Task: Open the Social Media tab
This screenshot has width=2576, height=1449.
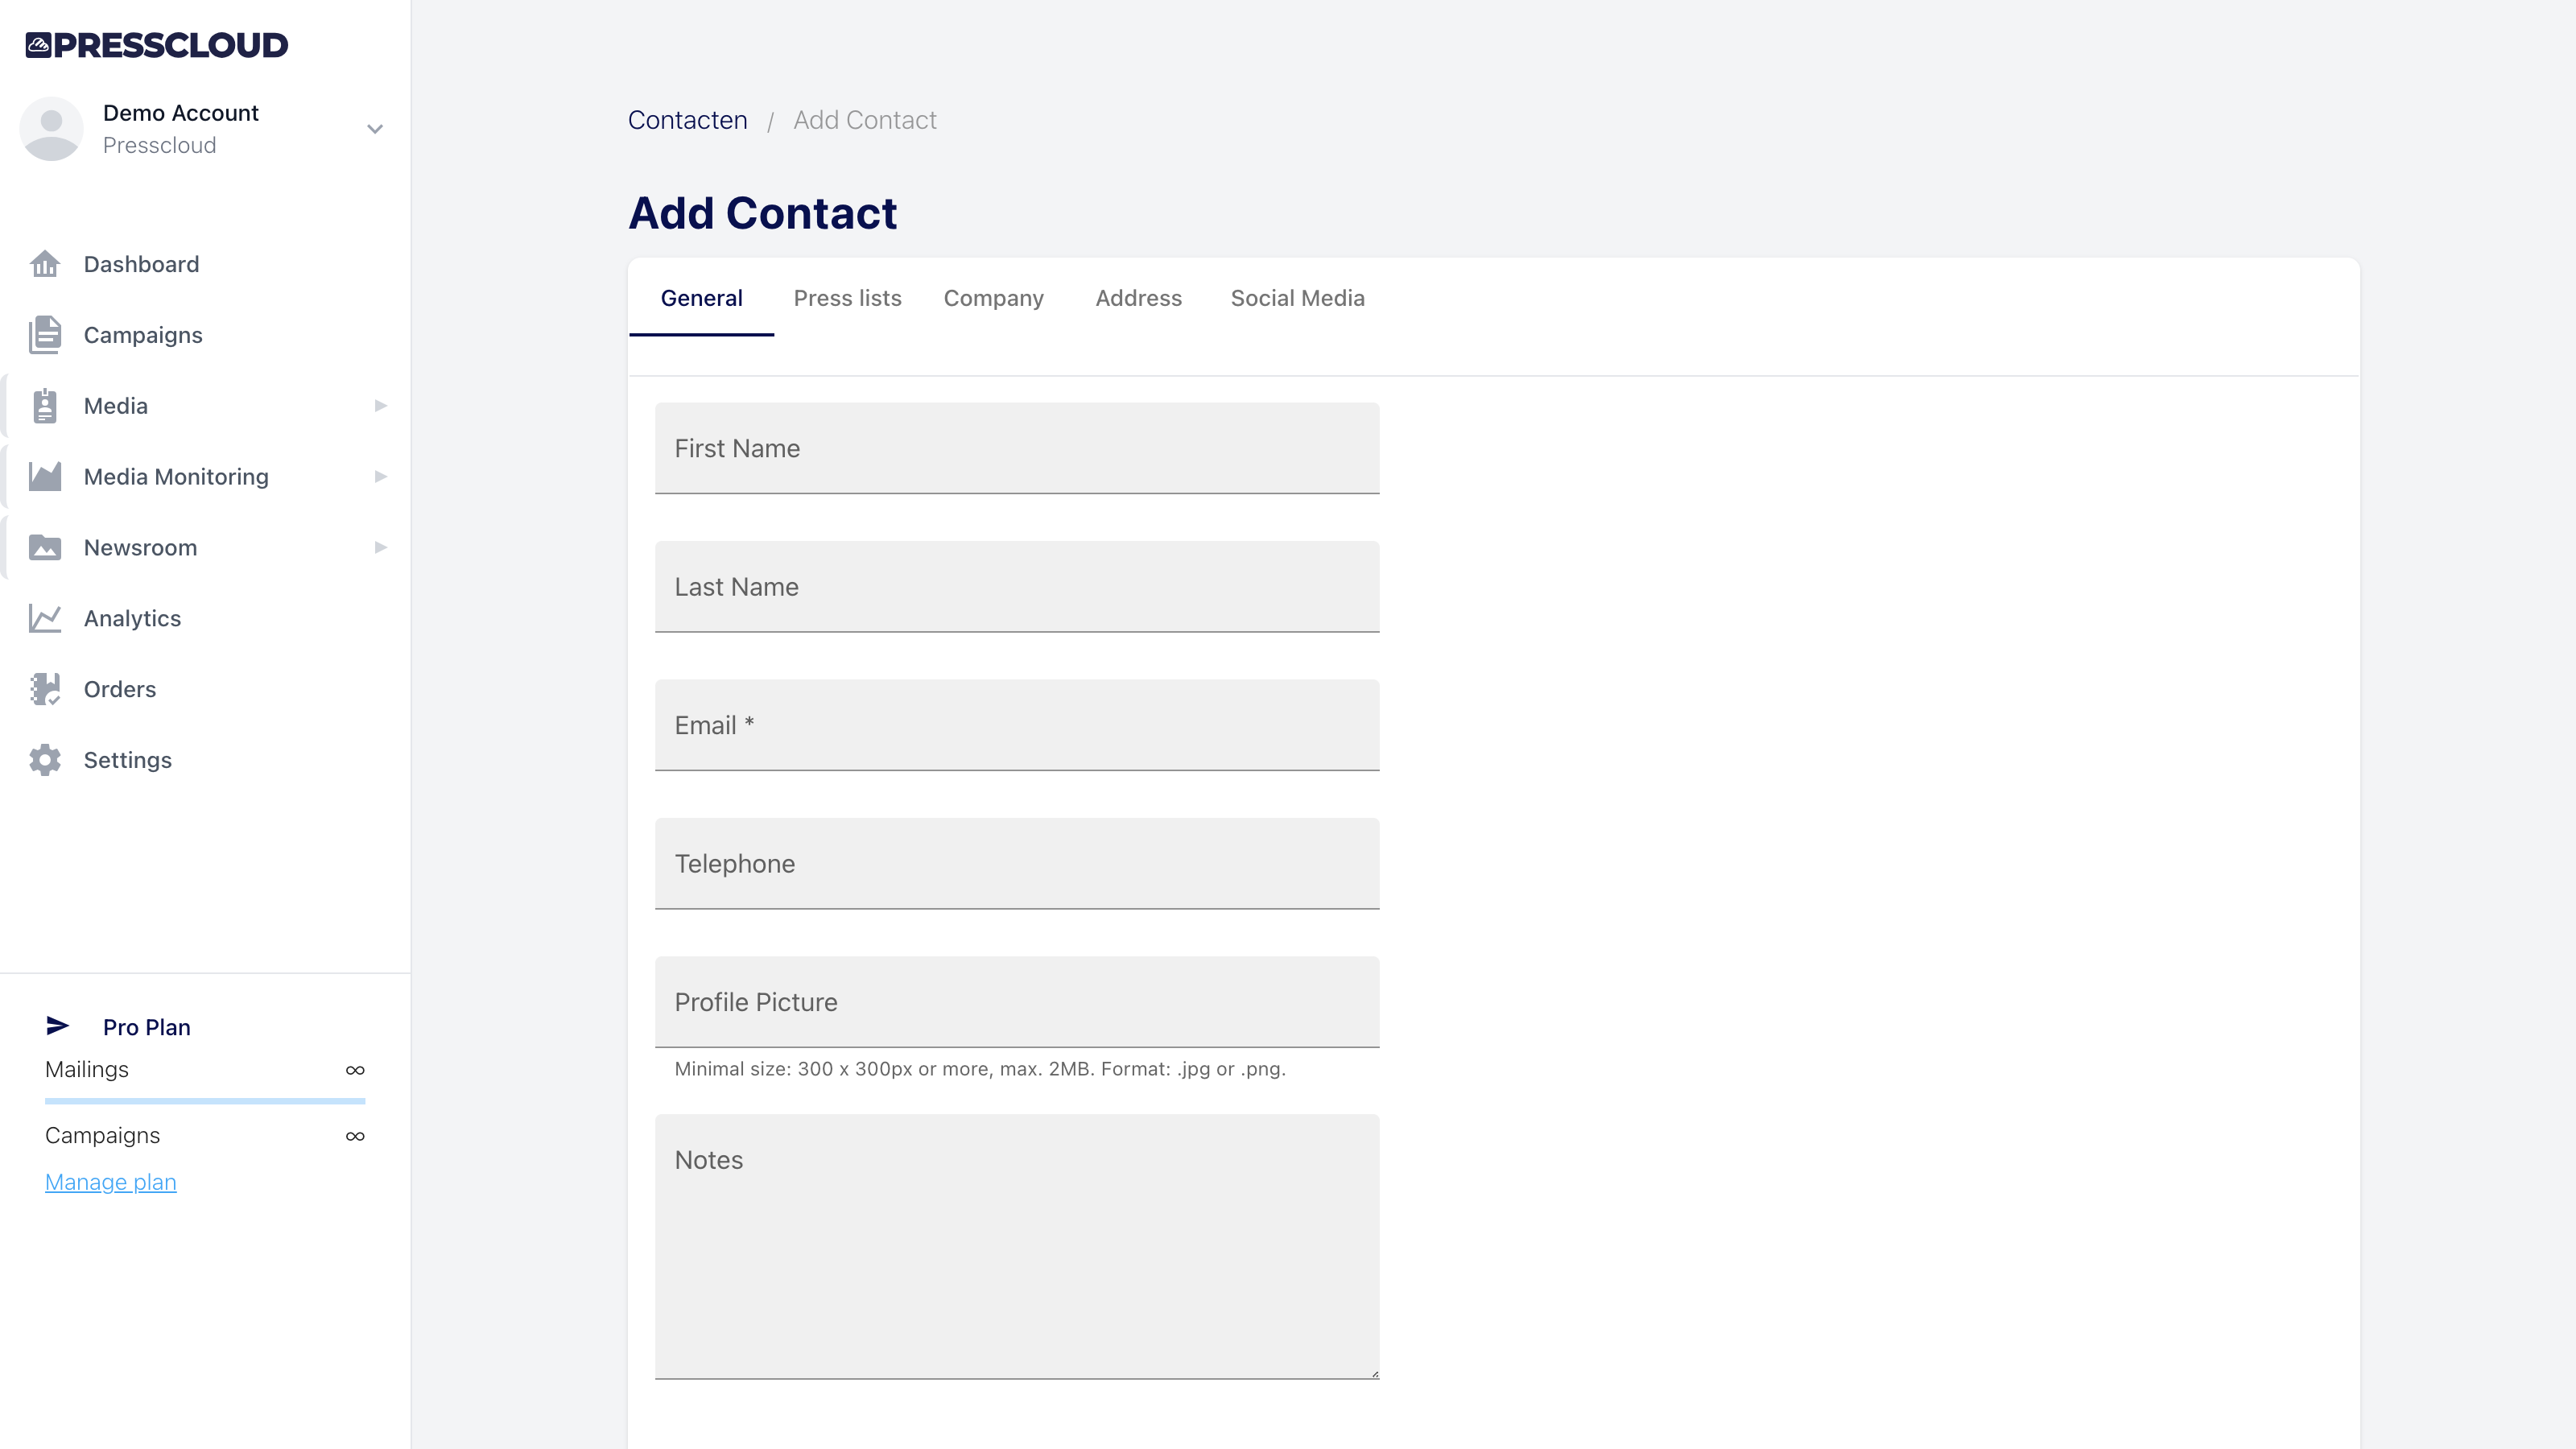Action: click(x=1297, y=298)
